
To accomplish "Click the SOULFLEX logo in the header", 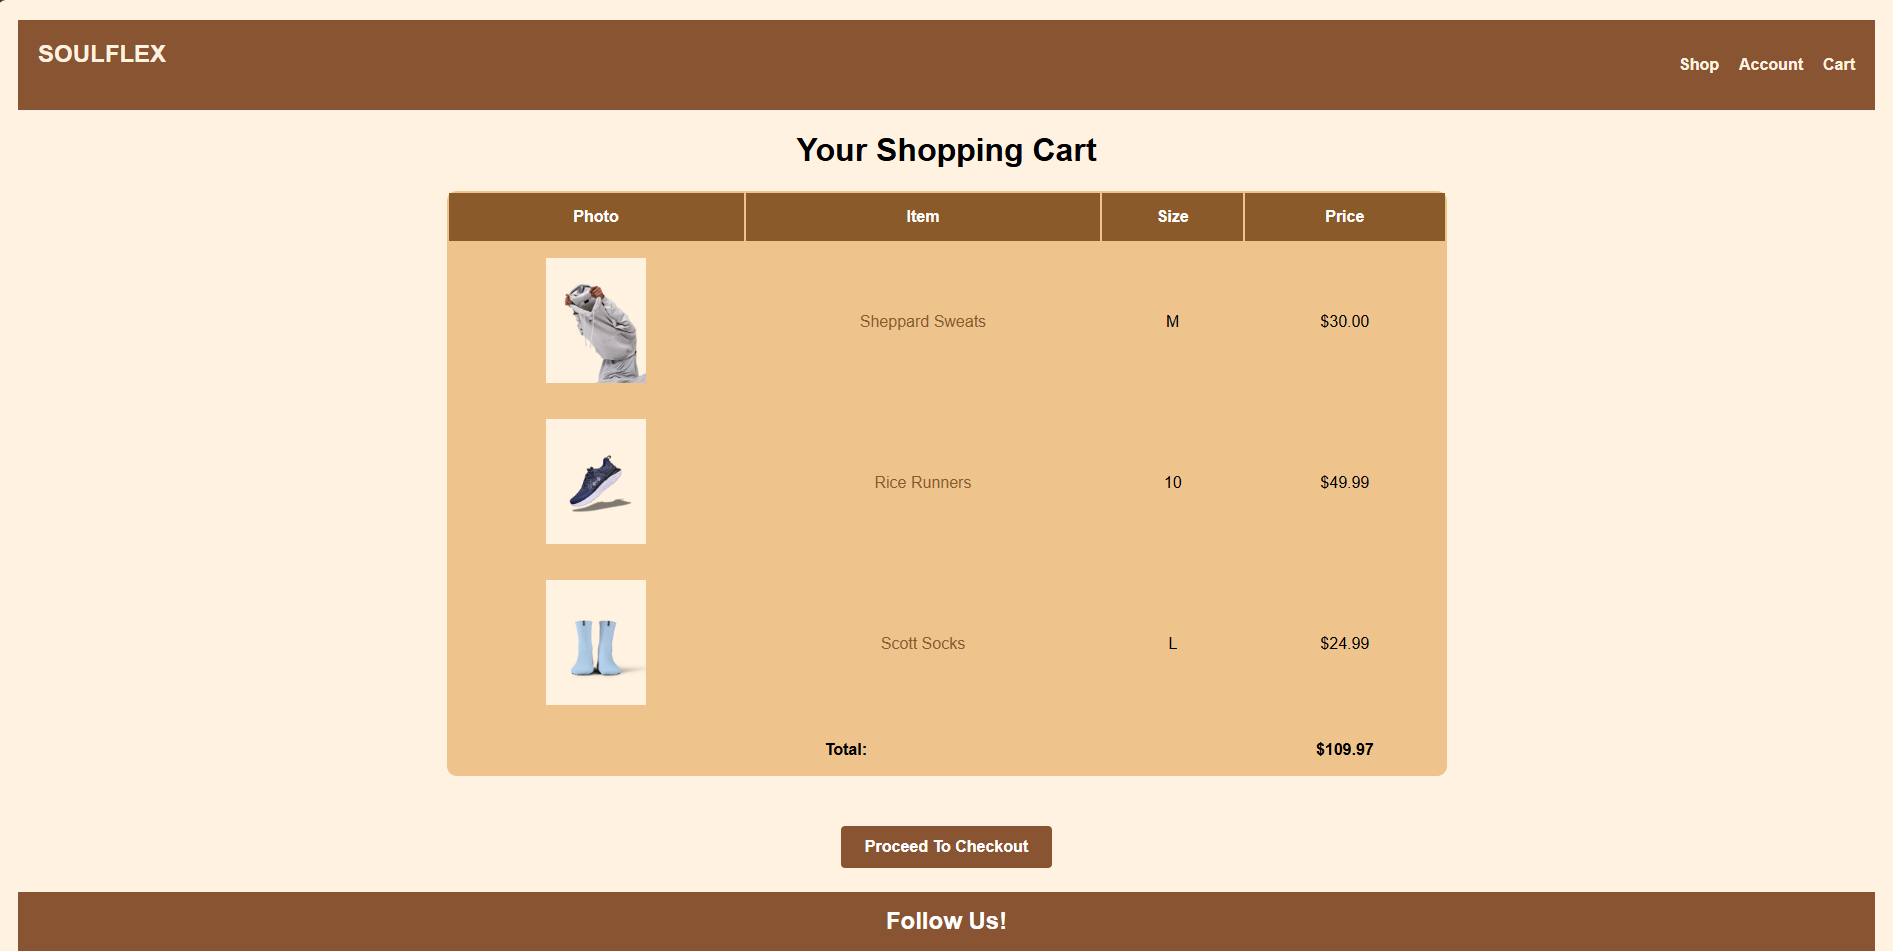I will (101, 54).
